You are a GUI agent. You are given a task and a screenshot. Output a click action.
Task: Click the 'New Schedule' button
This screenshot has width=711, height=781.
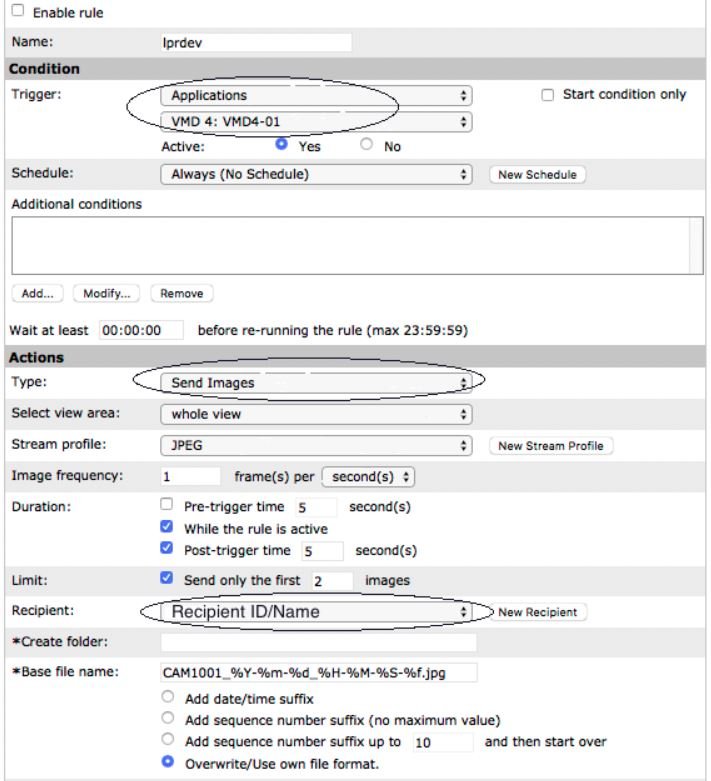537,175
